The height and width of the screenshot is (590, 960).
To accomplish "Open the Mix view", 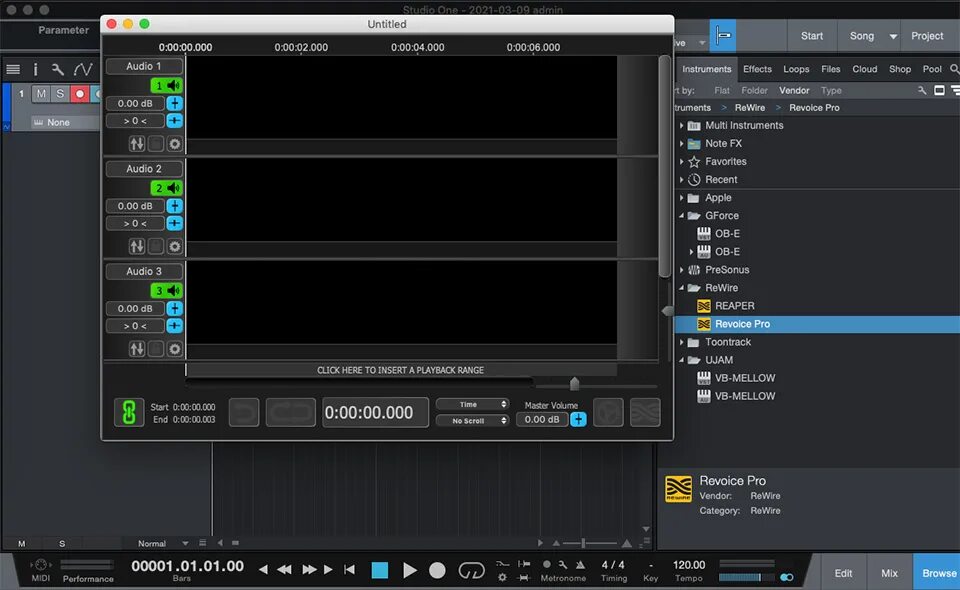I will coord(889,573).
